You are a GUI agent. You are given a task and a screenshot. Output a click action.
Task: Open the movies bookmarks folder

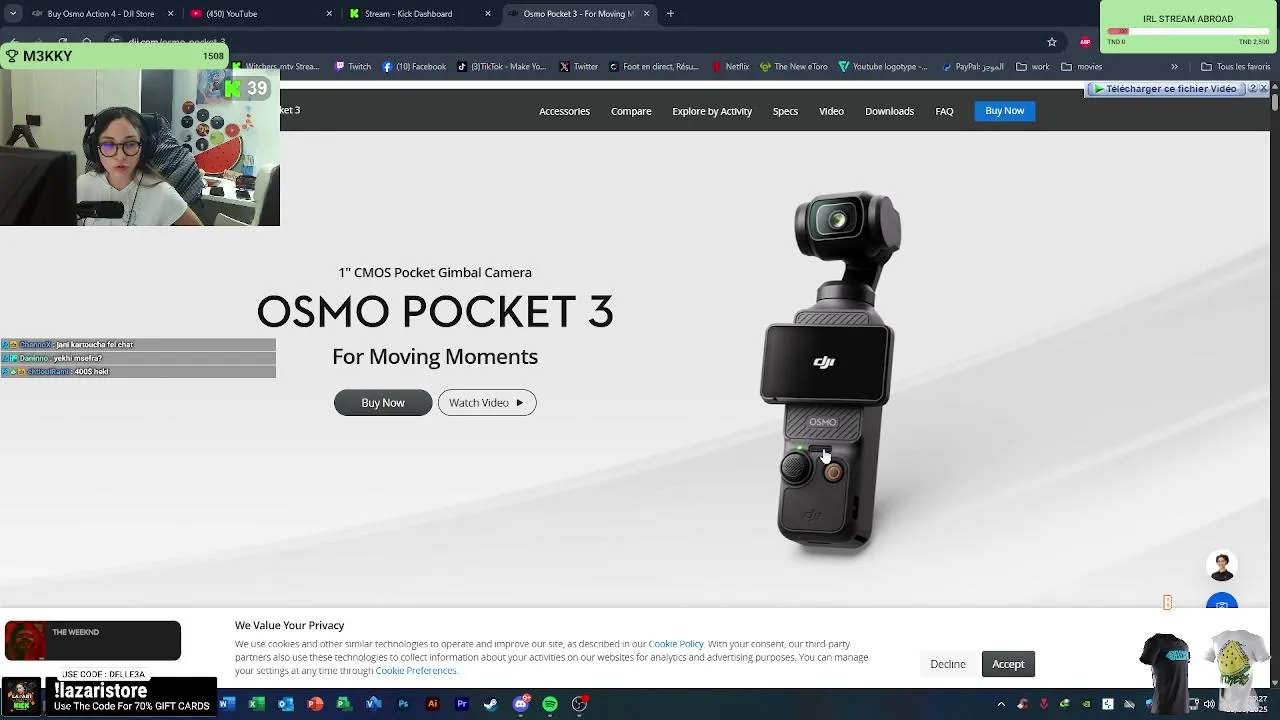pyautogui.click(x=1081, y=67)
